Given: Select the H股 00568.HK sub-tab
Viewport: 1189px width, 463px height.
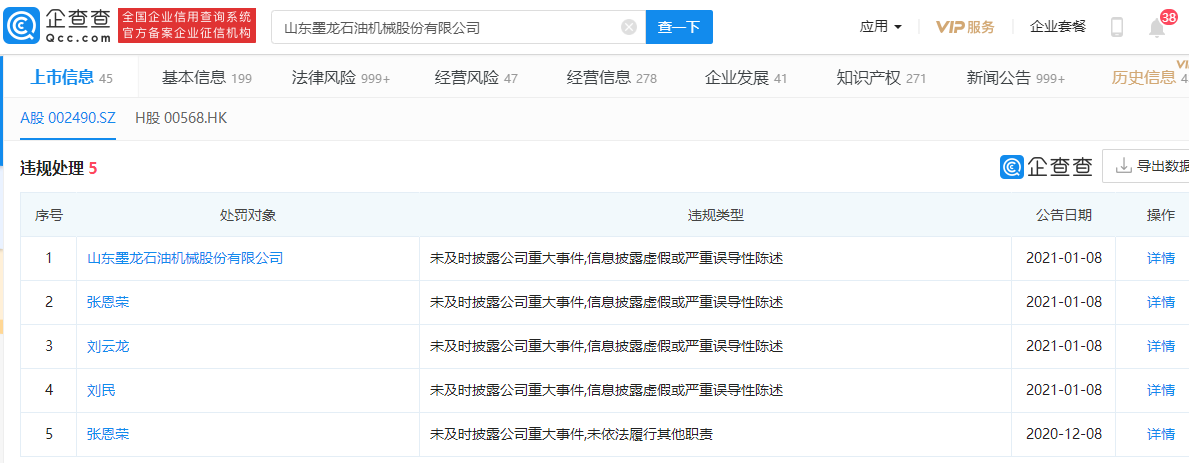Looking at the screenshot, I should (x=181, y=118).
